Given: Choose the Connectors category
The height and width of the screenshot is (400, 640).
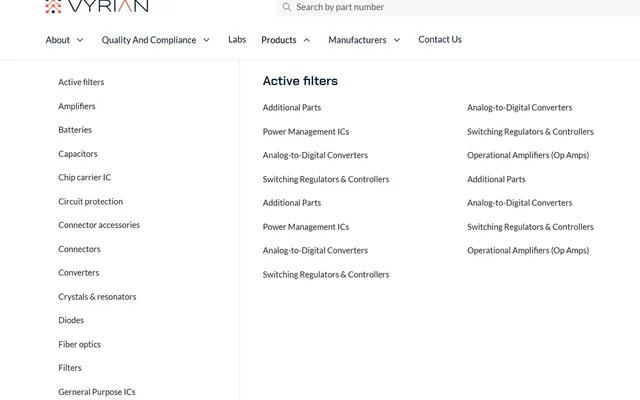Looking at the screenshot, I should coord(79,249).
